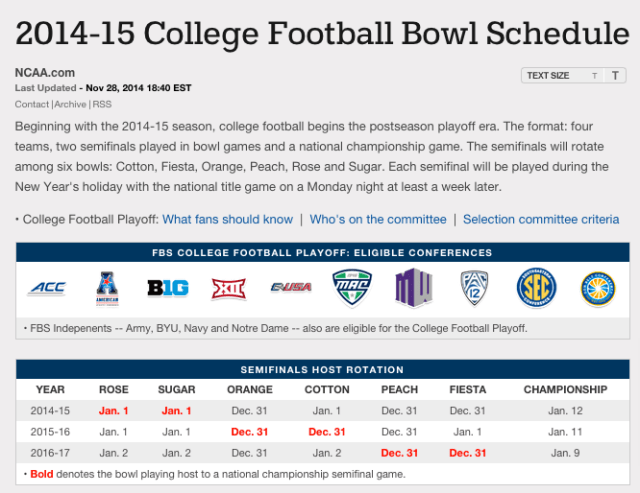Open "Selection committee criteria" link

pyautogui.click(x=541, y=219)
